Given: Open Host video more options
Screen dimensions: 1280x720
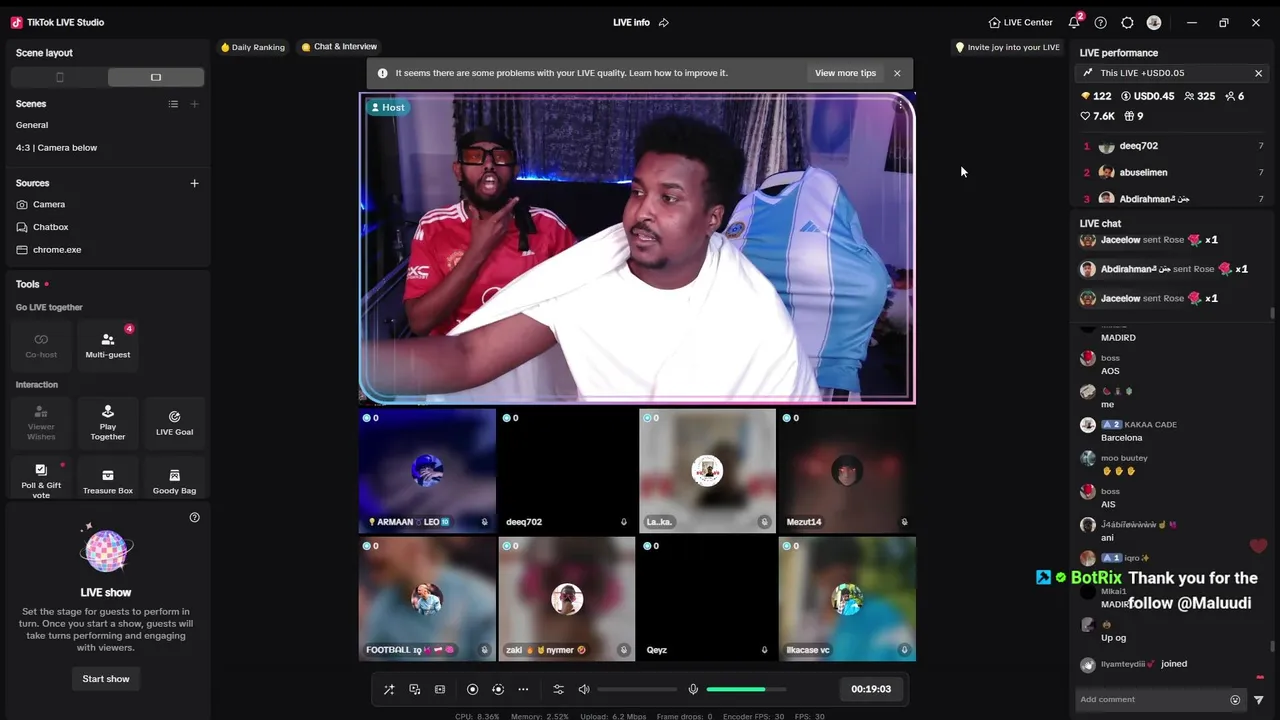Looking at the screenshot, I should coord(900,105).
